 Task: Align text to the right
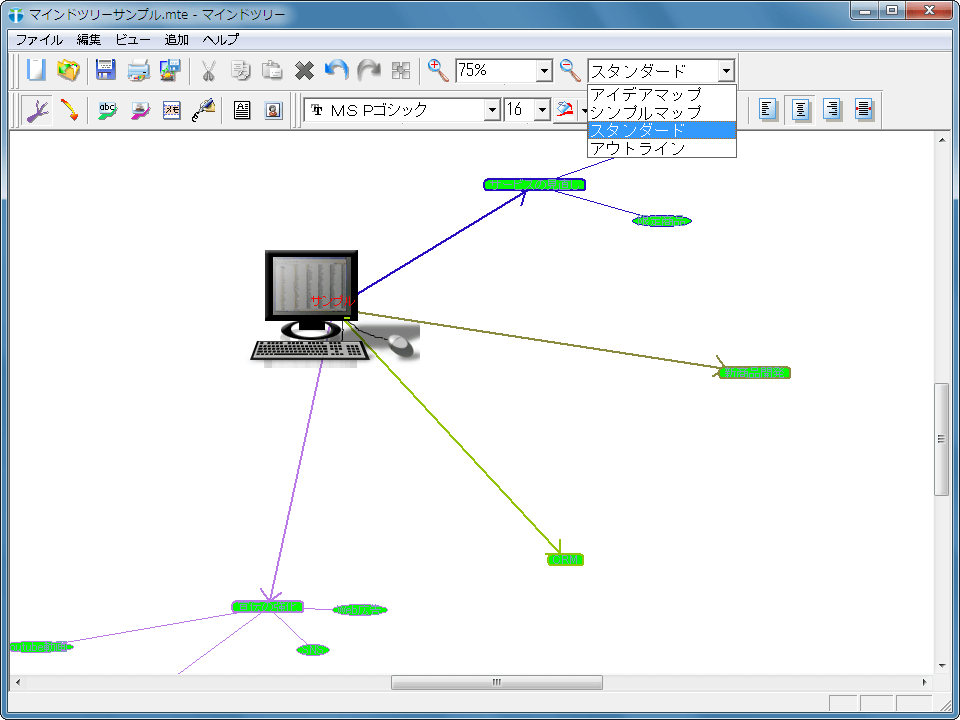click(x=831, y=110)
